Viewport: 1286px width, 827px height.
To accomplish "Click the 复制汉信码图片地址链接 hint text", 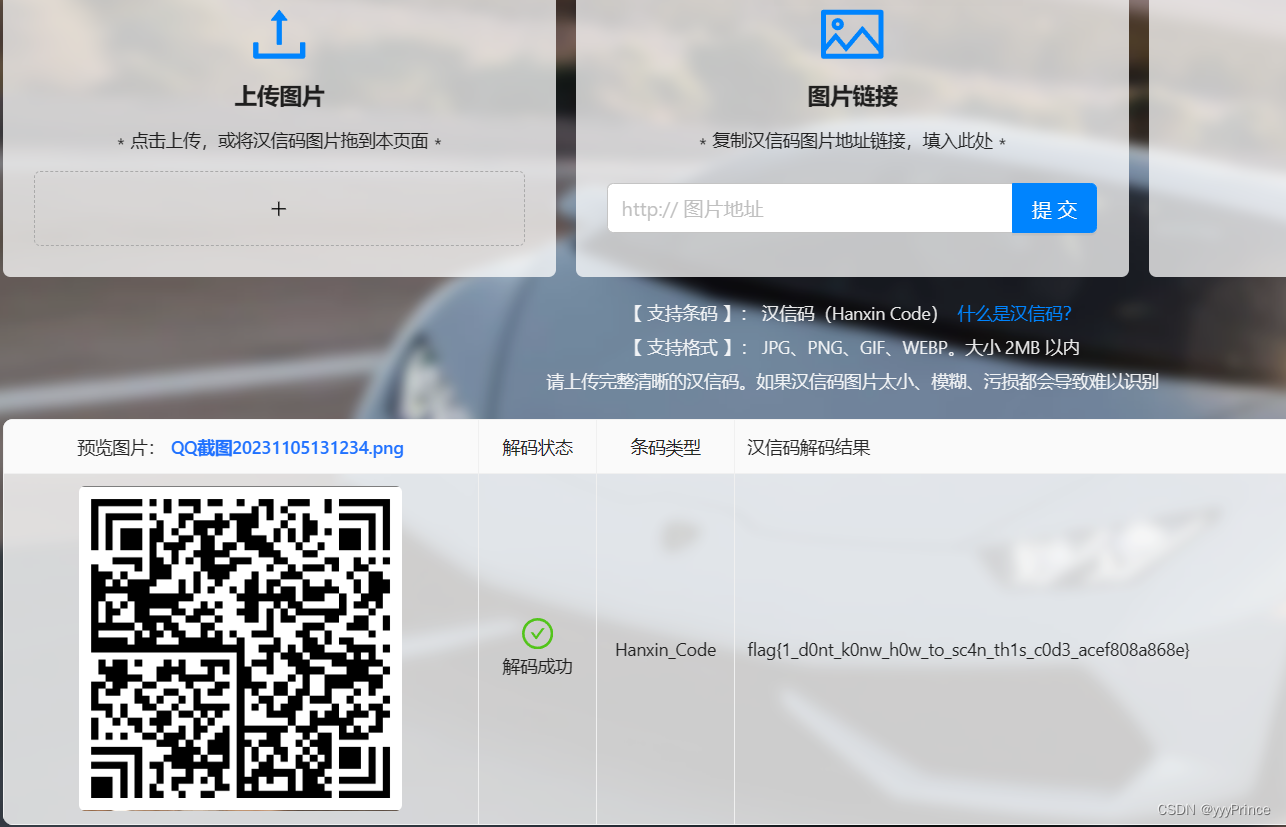I will coord(852,142).
